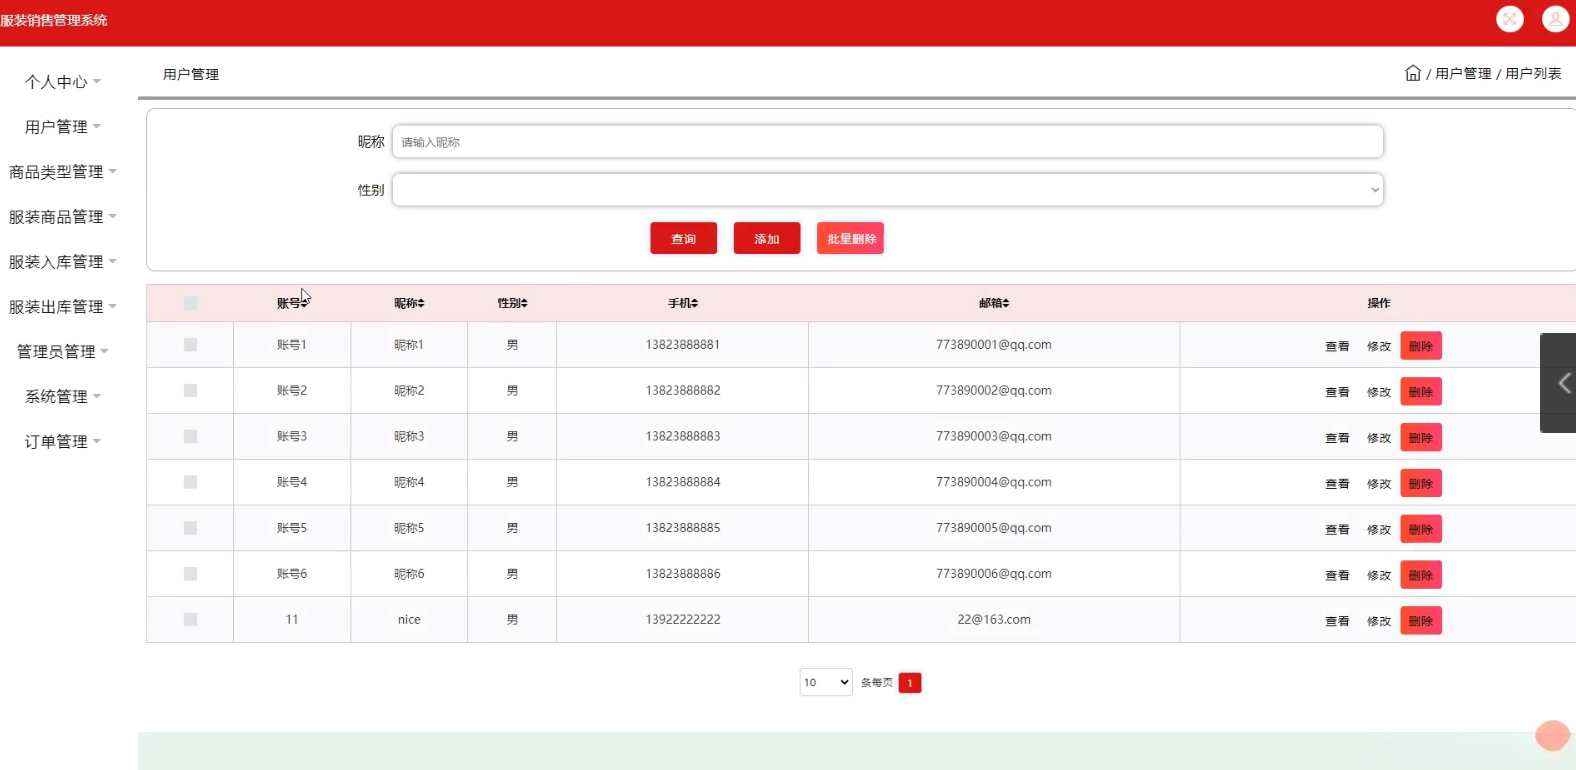The height and width of the screenshot is (770, 1576).
Task: Open the 个人中心 sidebar menu
Action: coord(62,82)
